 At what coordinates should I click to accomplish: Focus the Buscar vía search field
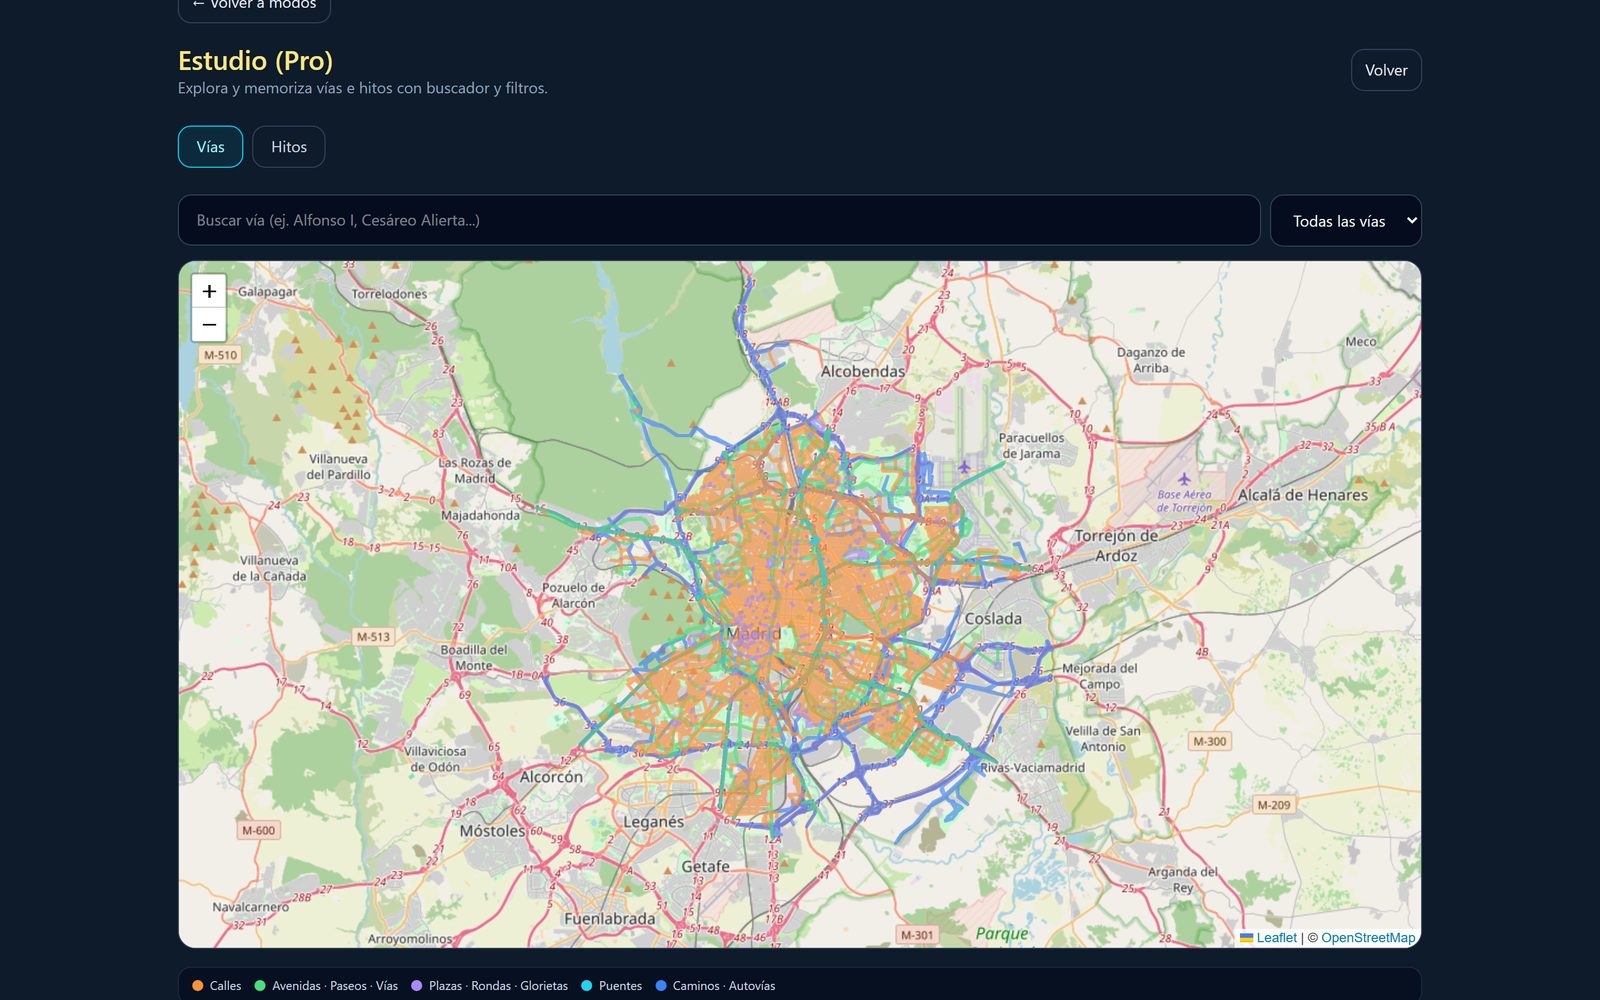pos(719,220)
